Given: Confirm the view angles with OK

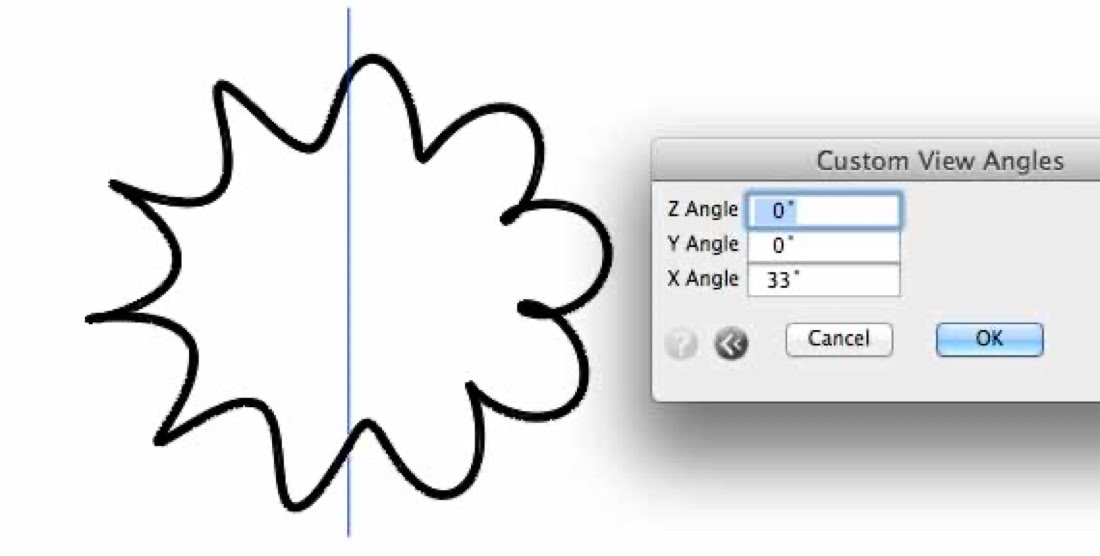Looking at the screenshot, I should 989,339.
